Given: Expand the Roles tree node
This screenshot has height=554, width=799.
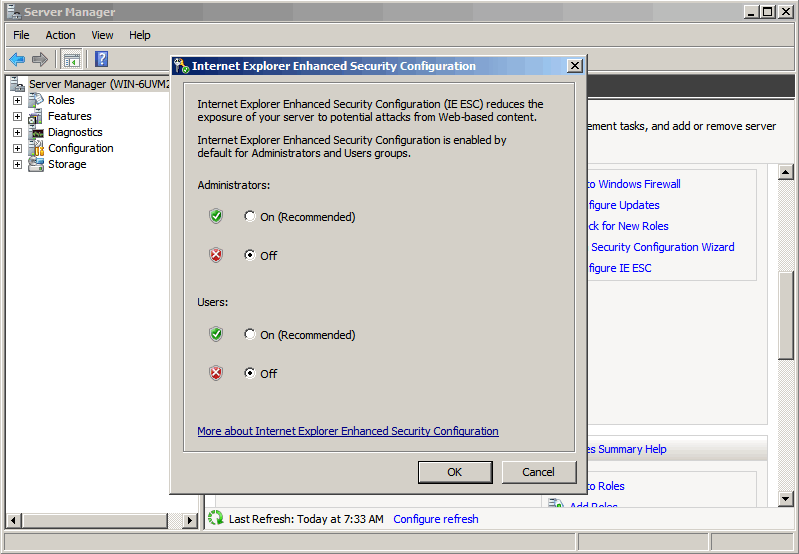Looking at the screenshot, I should [17, 100].
